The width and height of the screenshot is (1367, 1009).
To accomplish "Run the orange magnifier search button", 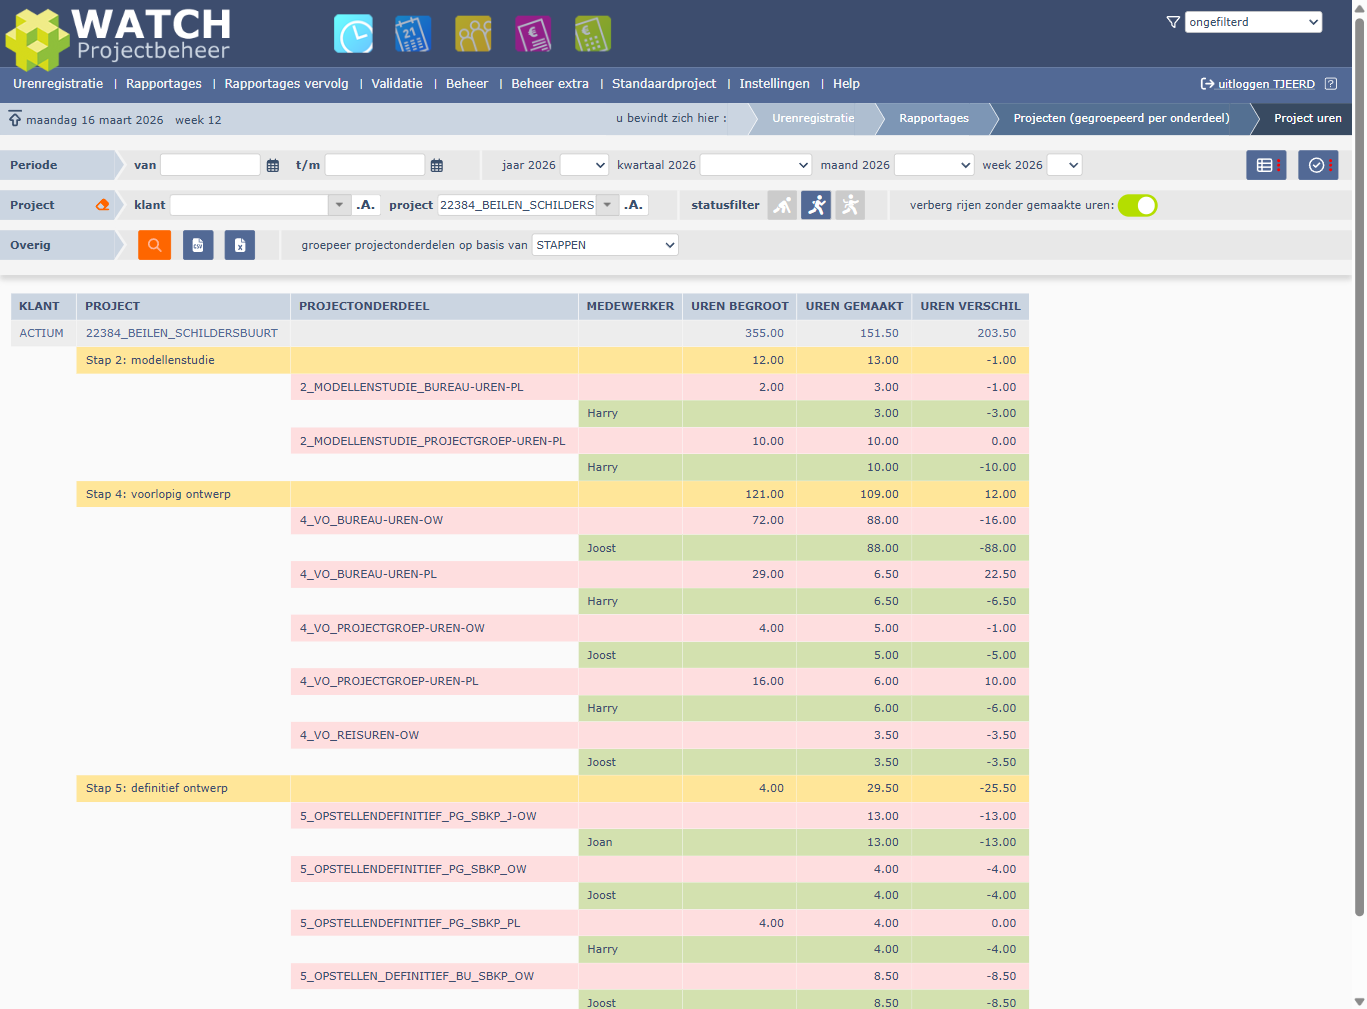I will pos(154,245).
